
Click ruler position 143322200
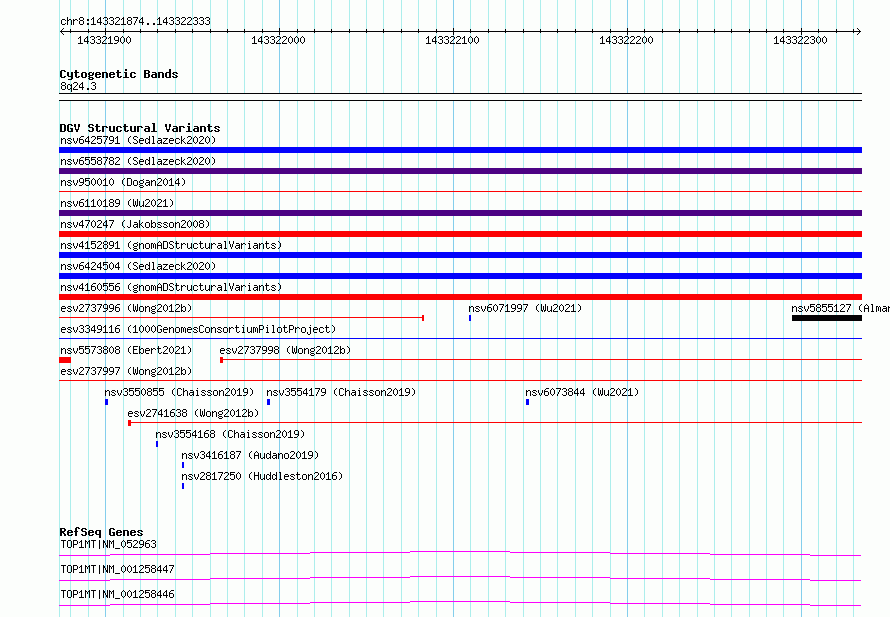626,40
